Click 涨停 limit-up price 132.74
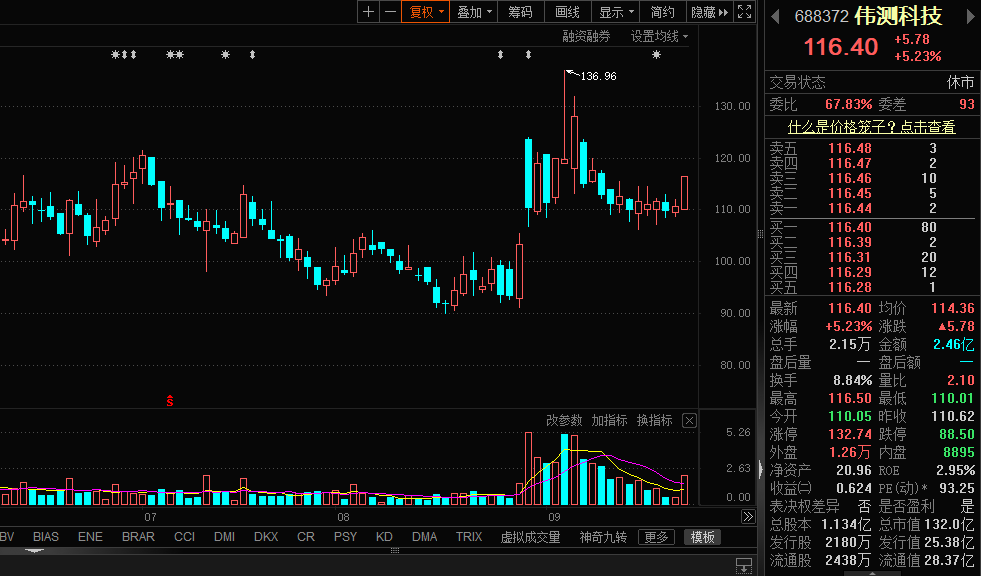This screenshot has height=576, width=981. pyautogui.click(x=850, y=433)
